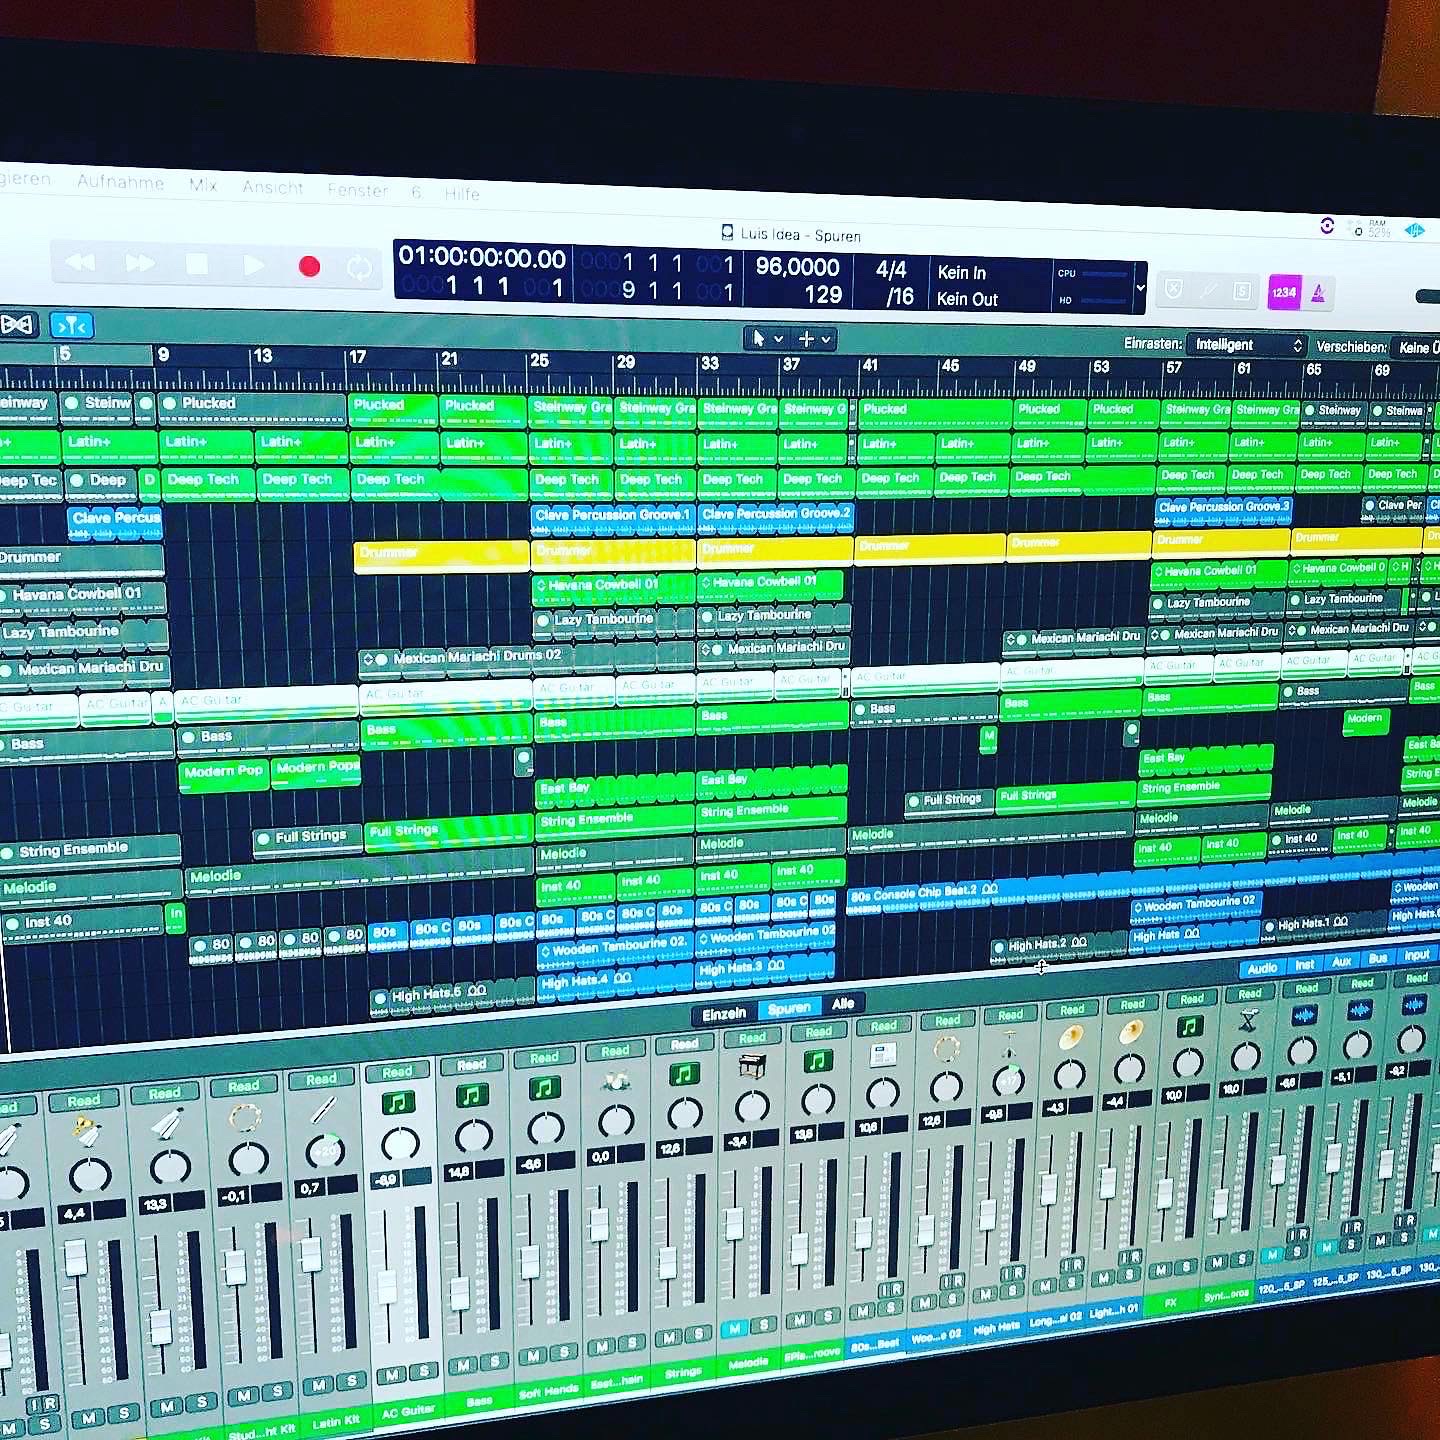Image resolution: width=1440 pixels, height=1440 pixels.
Task: Mute the Melodie channel strip
Action: [x=735, y=1328]
